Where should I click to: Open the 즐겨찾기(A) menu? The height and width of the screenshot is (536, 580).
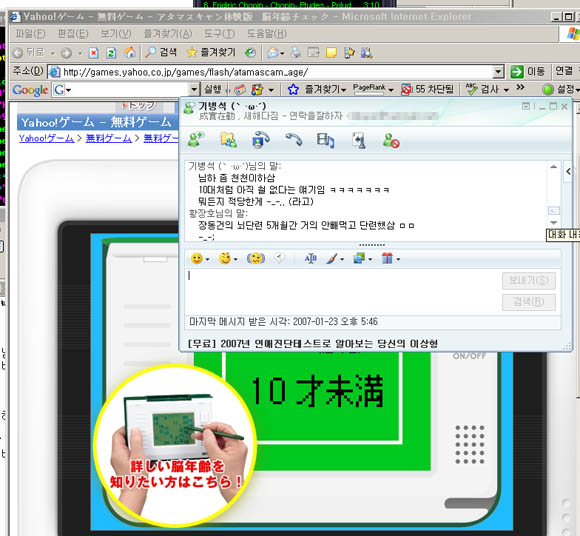coord(168,34)
